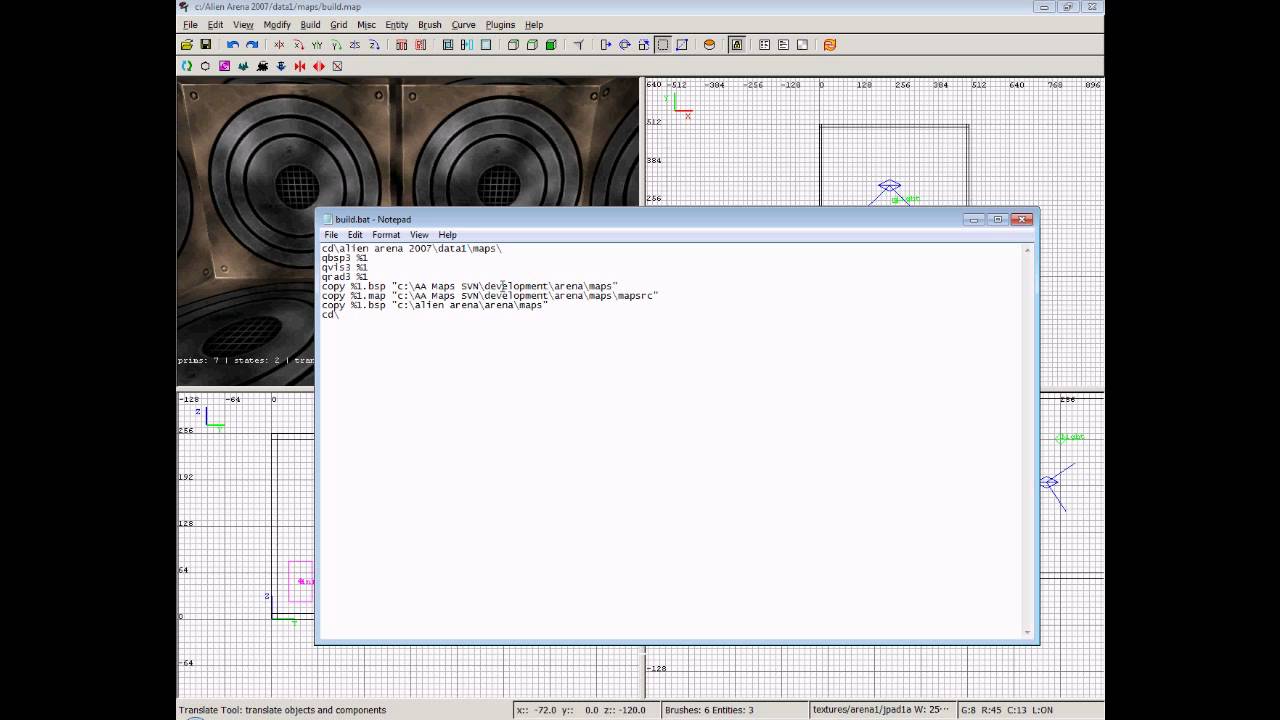Undo the last action with the blue arrow
This screenshot has height=720, width=1280.
[233, 44]
